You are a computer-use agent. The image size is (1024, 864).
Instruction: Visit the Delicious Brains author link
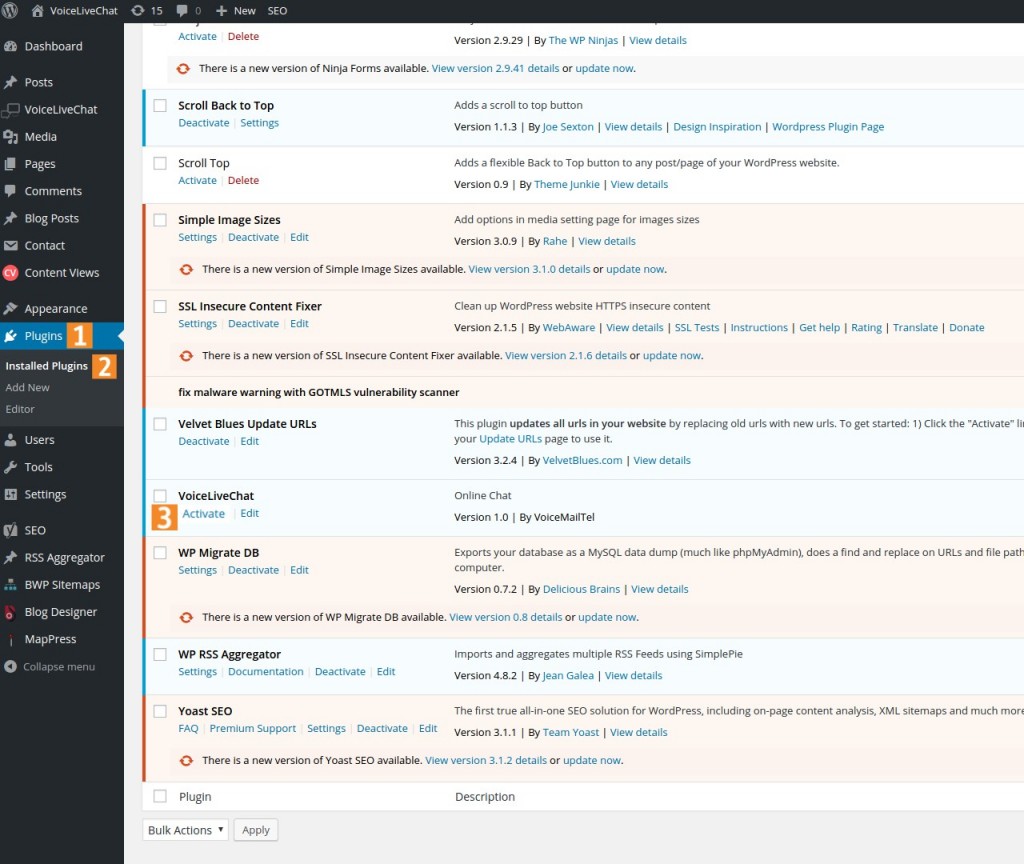point(581,589)
